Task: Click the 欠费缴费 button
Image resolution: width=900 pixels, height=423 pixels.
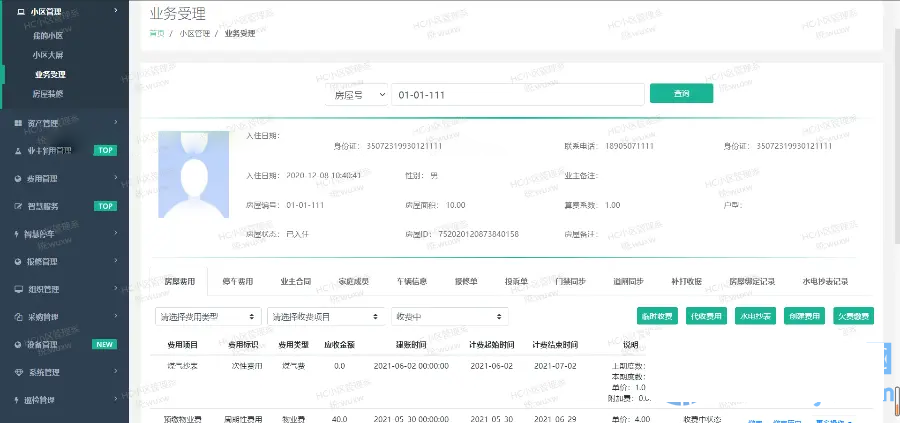Action: click(852, 316)
